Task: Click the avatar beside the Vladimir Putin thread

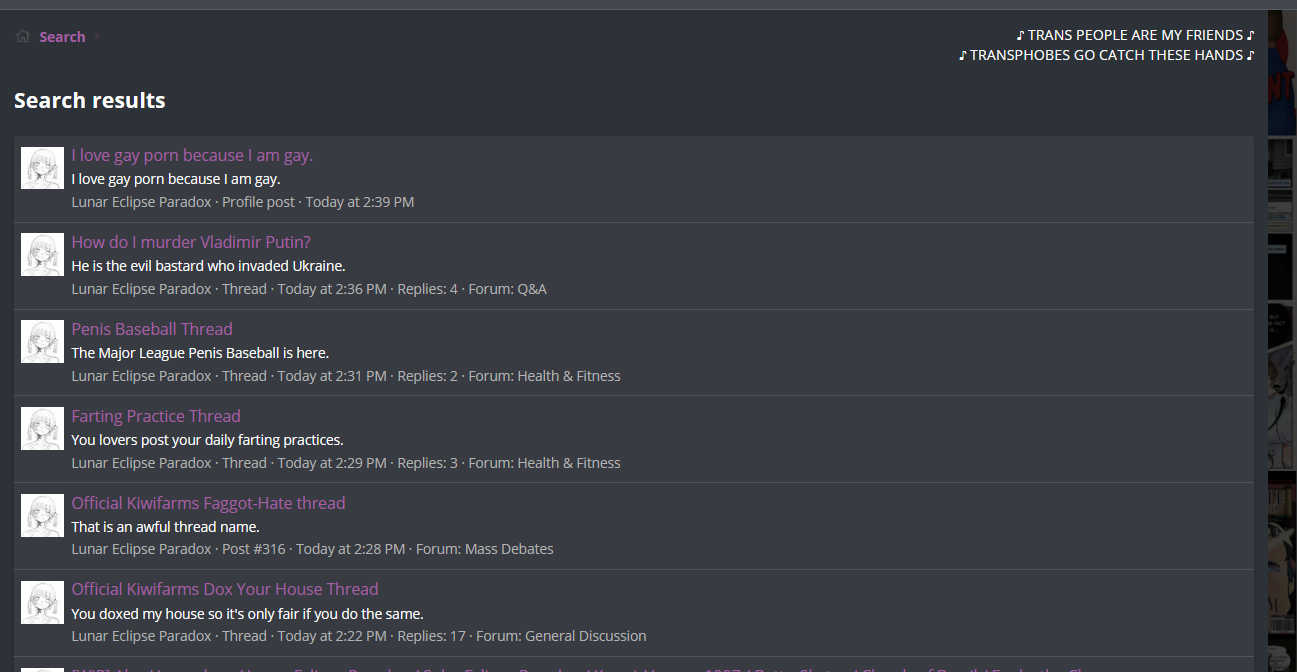Action: 43,255
